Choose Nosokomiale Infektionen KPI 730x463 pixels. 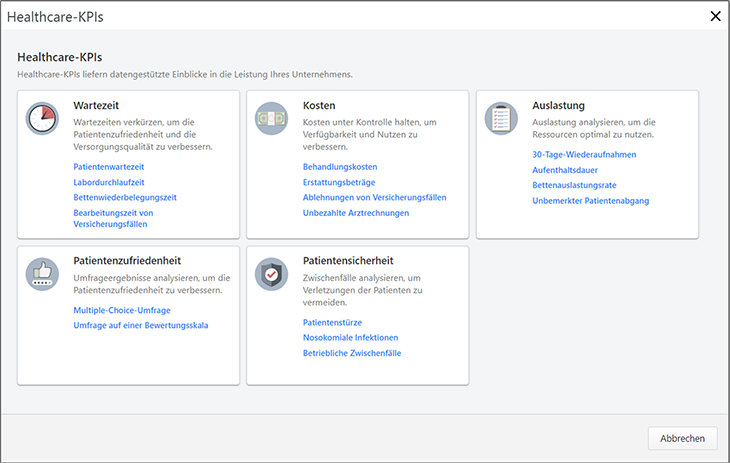[x=352, y=338]
